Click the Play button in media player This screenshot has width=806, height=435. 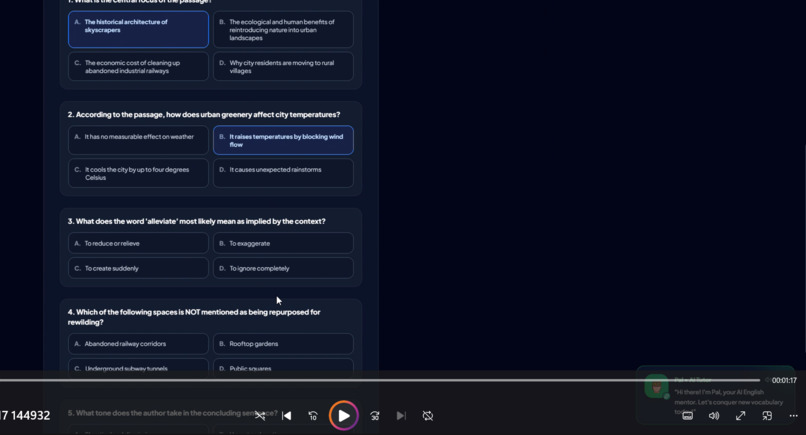click(343, 415)
